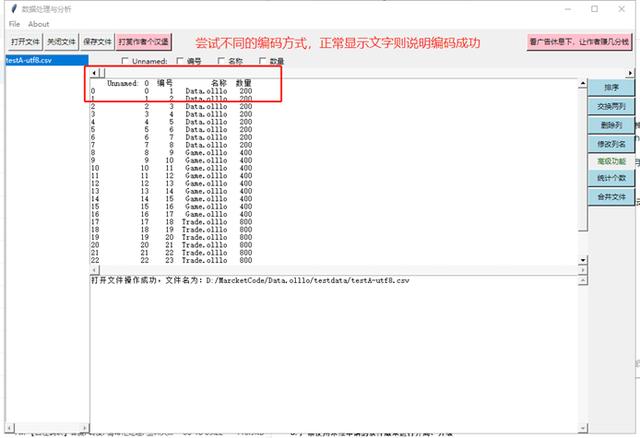Image resolution: width=640 pixels, height=438 pixels.
Task: Click the 合并文件 button
Action: (x=611, y=197)
